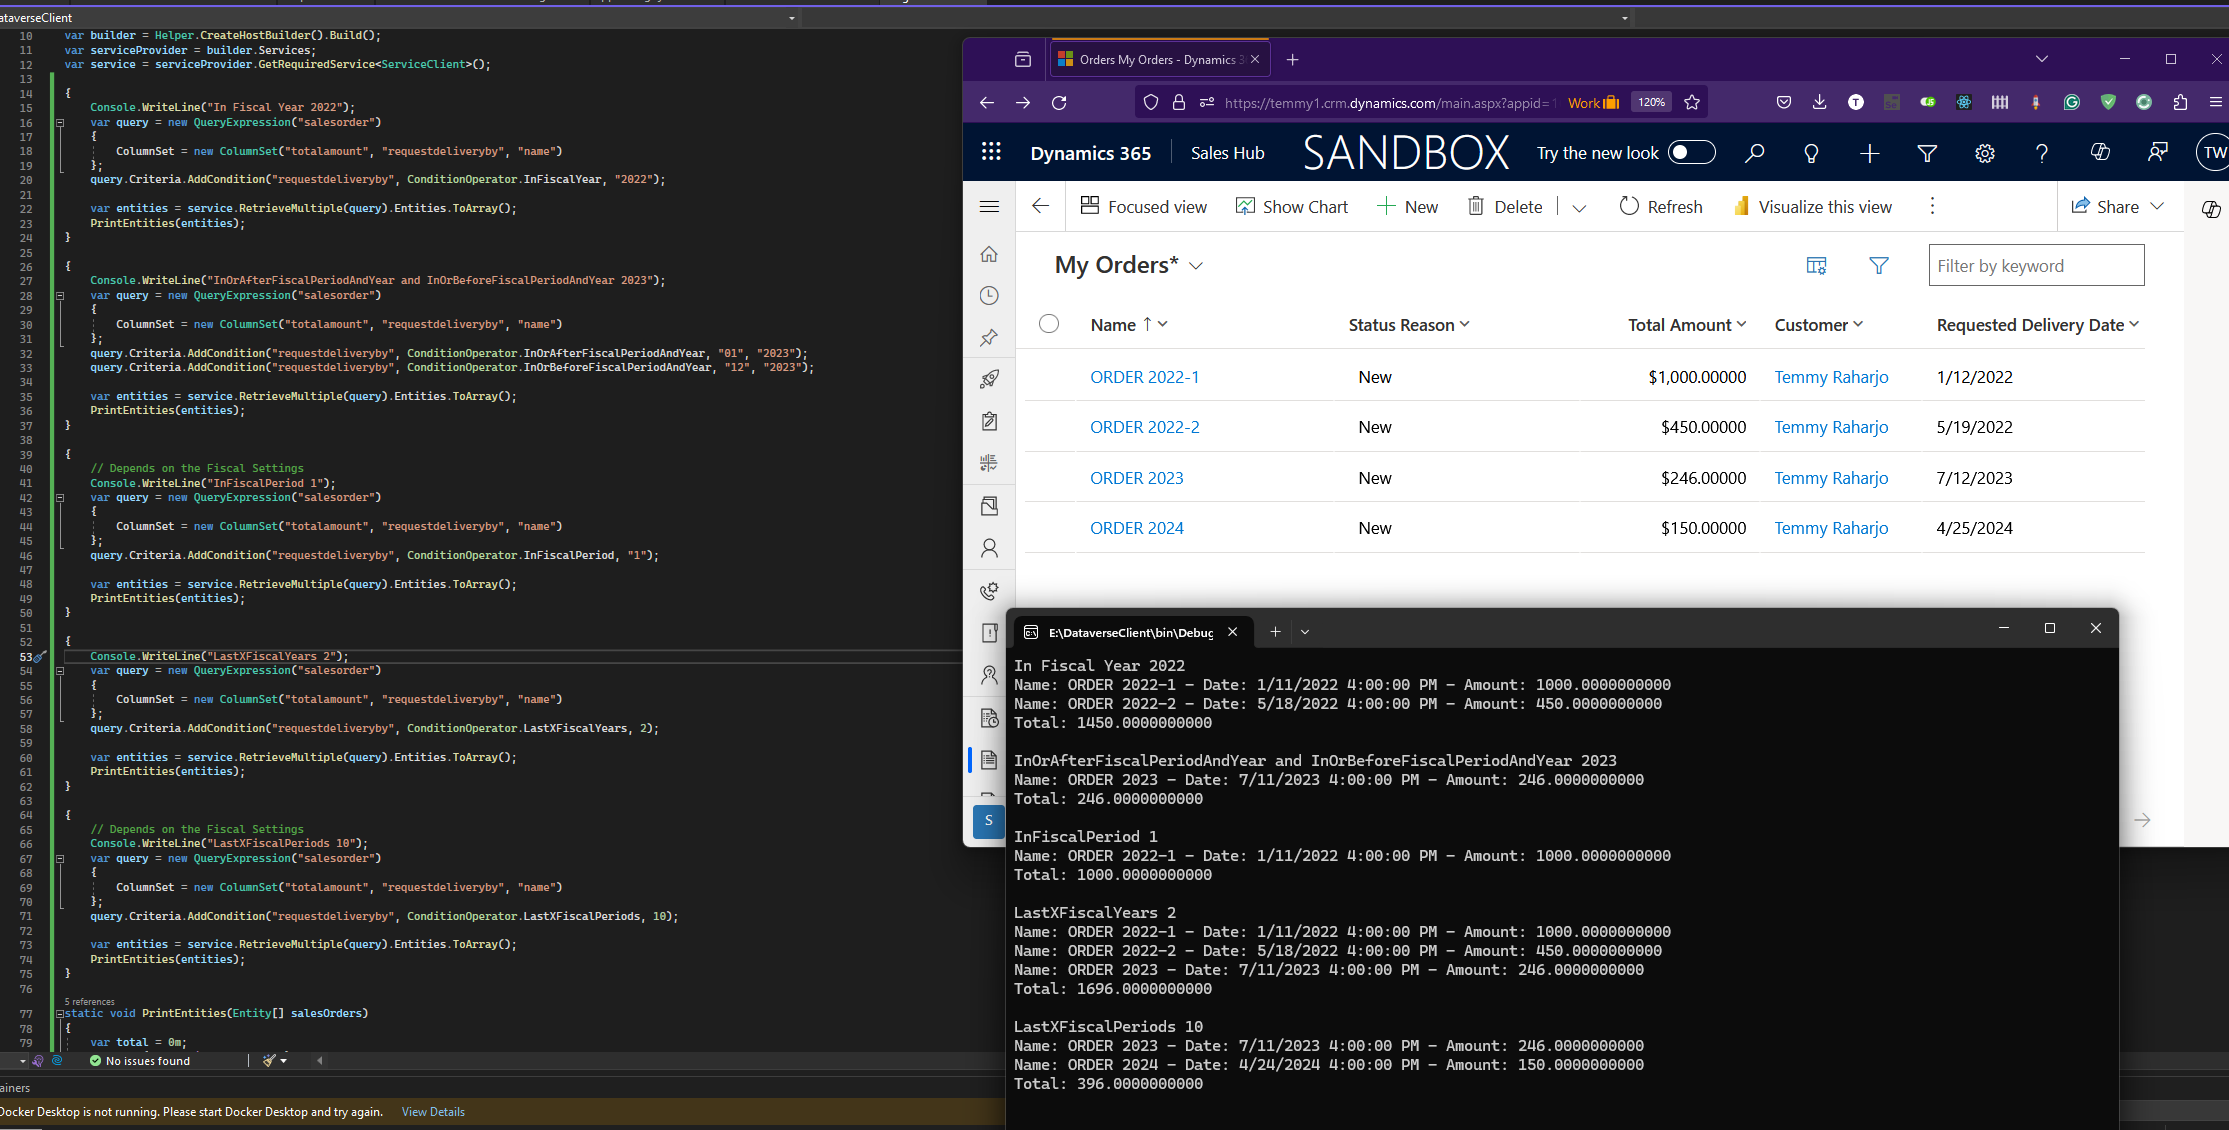2229x1130 pixels.
Task: Bookmark the page with the star icon
Action: point(1692,102)
